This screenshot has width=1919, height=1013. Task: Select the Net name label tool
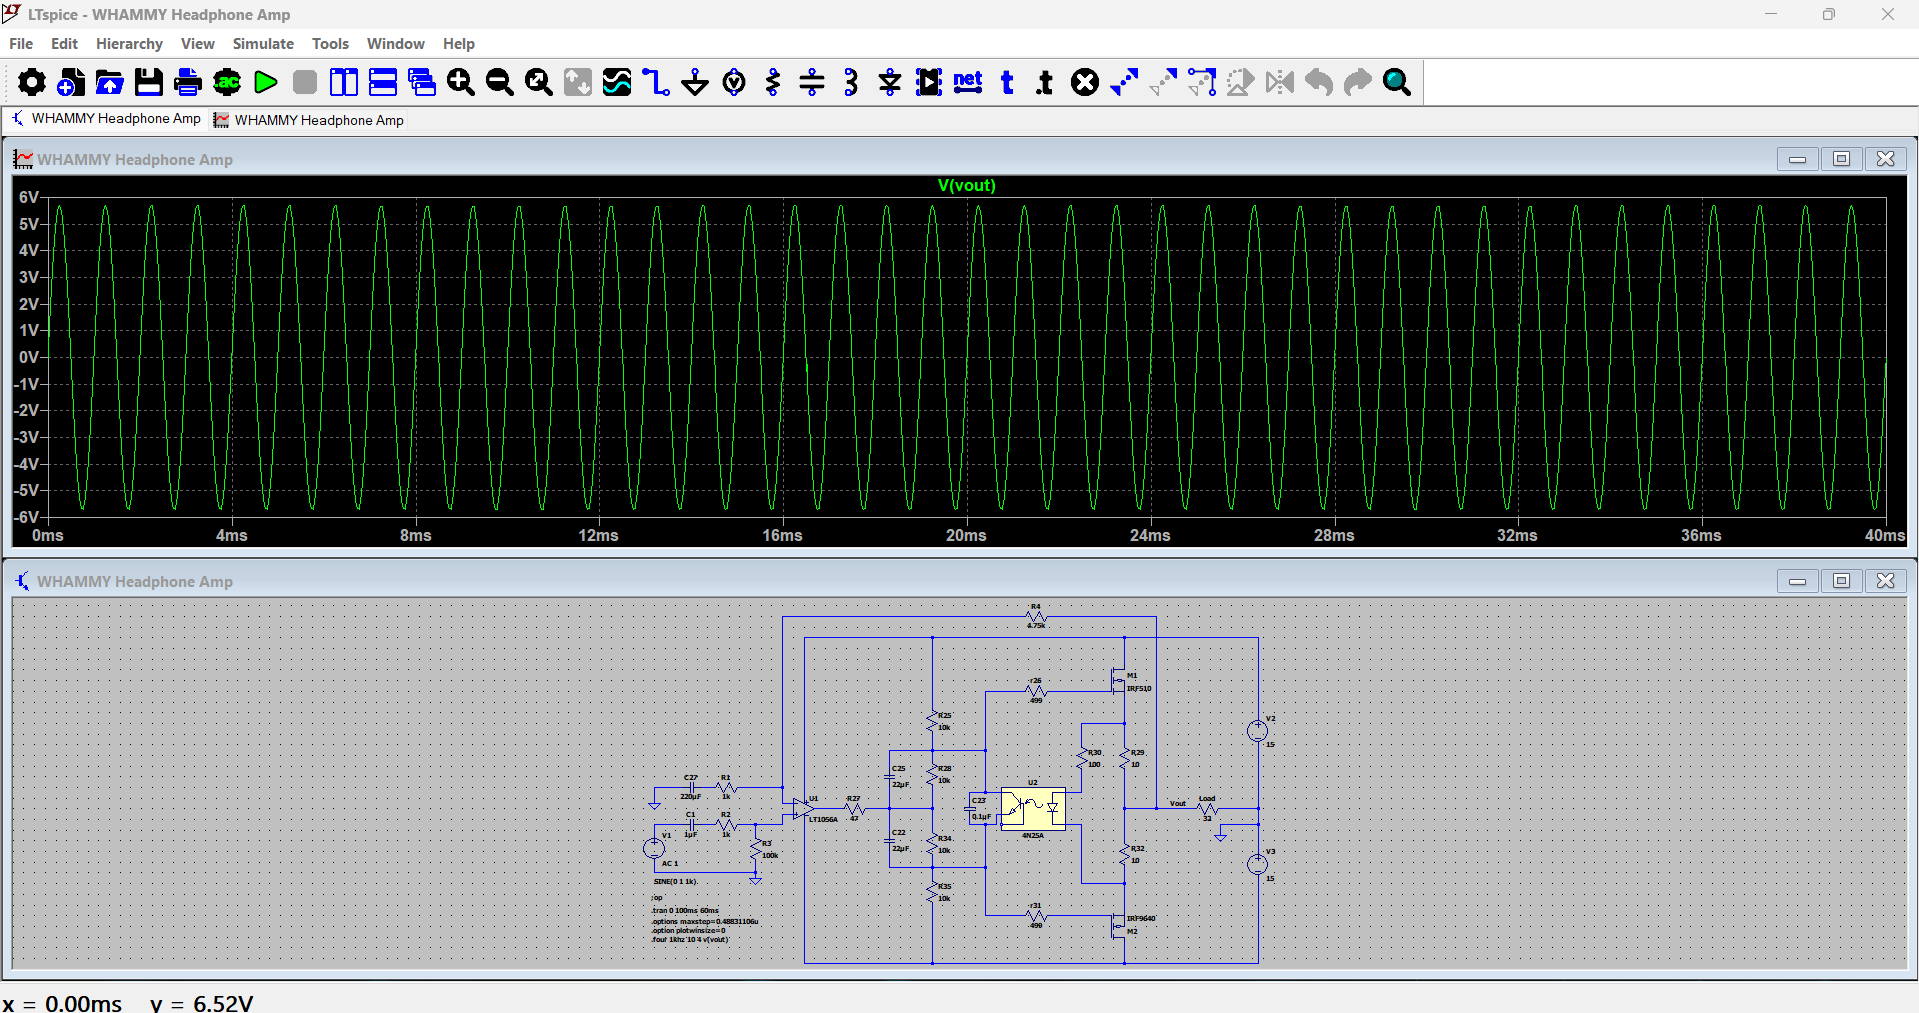[968, 82]
